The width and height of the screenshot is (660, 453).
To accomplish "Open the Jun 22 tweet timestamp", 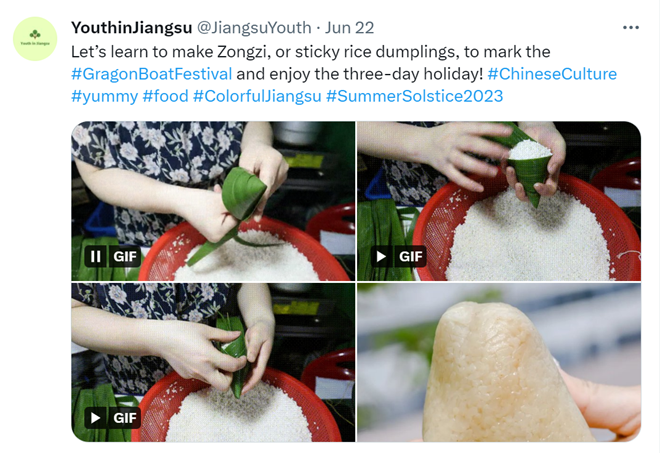I will pyautogui.click(x=349, y=28).
